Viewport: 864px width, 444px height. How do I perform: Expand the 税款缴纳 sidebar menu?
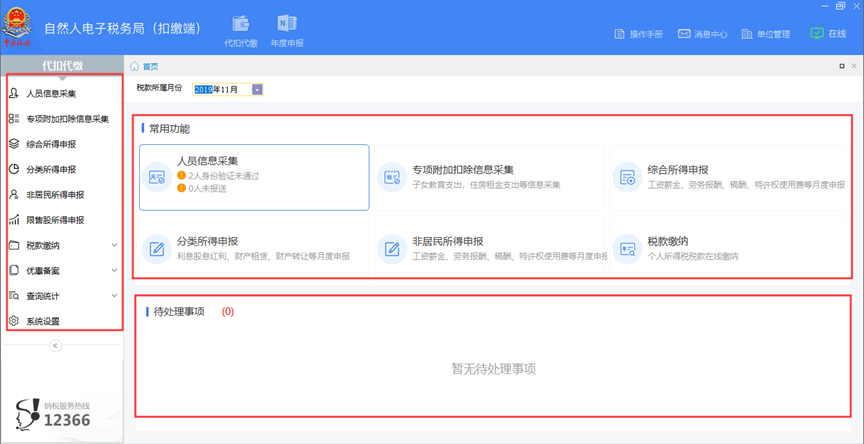(62, 245)
